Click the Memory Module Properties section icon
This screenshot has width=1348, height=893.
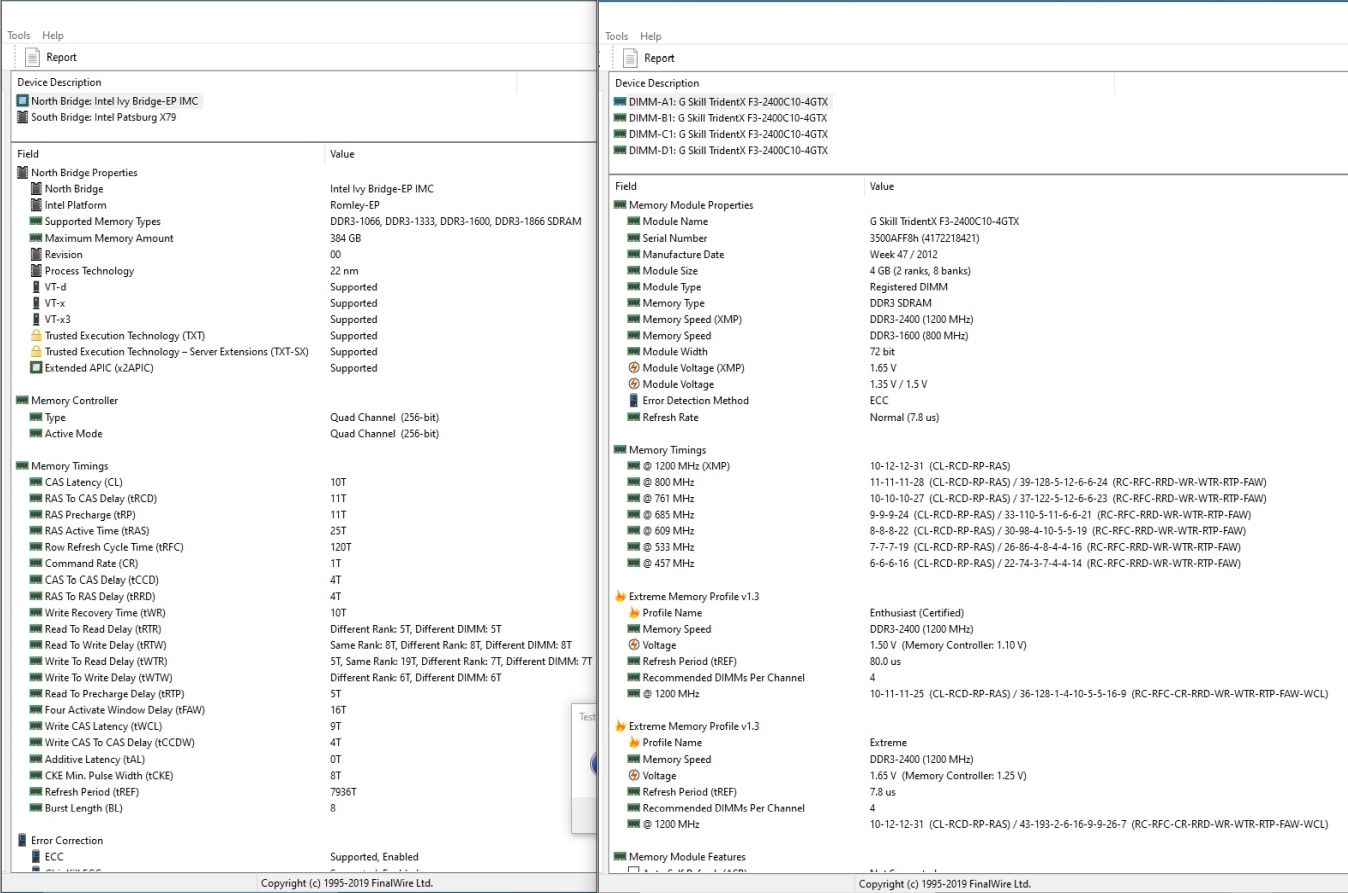tap(620, 205)
